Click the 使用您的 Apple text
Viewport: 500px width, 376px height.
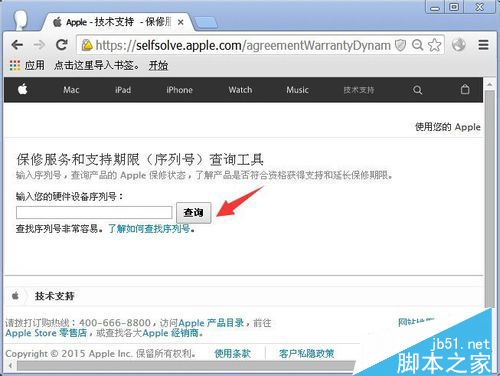click(448, 127)
